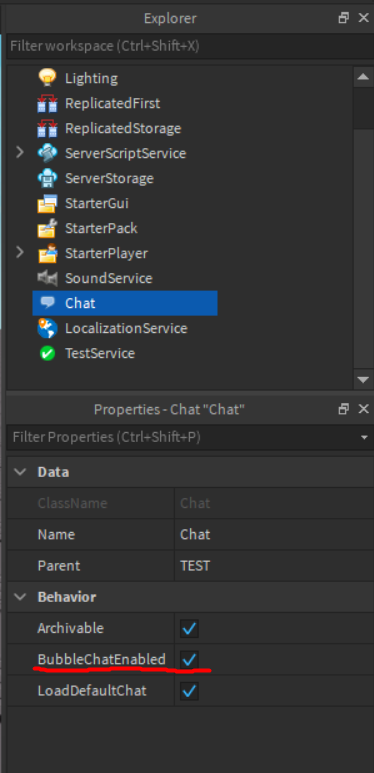Close the Properties panel

point(364,409)
